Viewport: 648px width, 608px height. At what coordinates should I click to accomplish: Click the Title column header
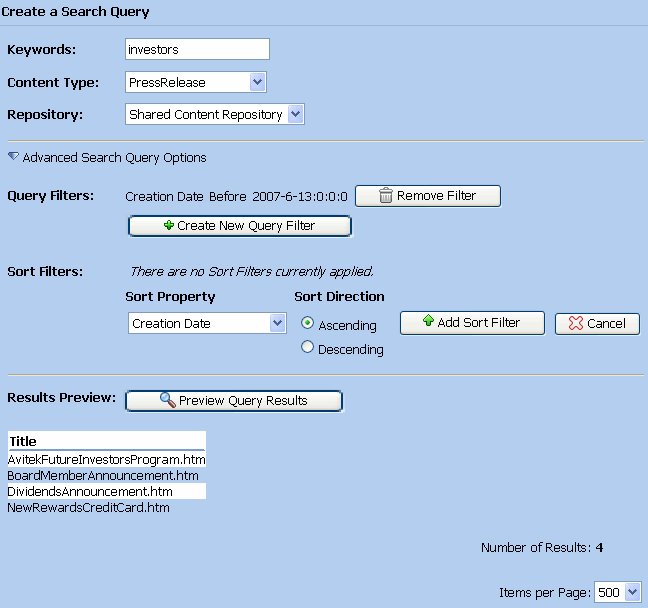click(x=23, y=441)
